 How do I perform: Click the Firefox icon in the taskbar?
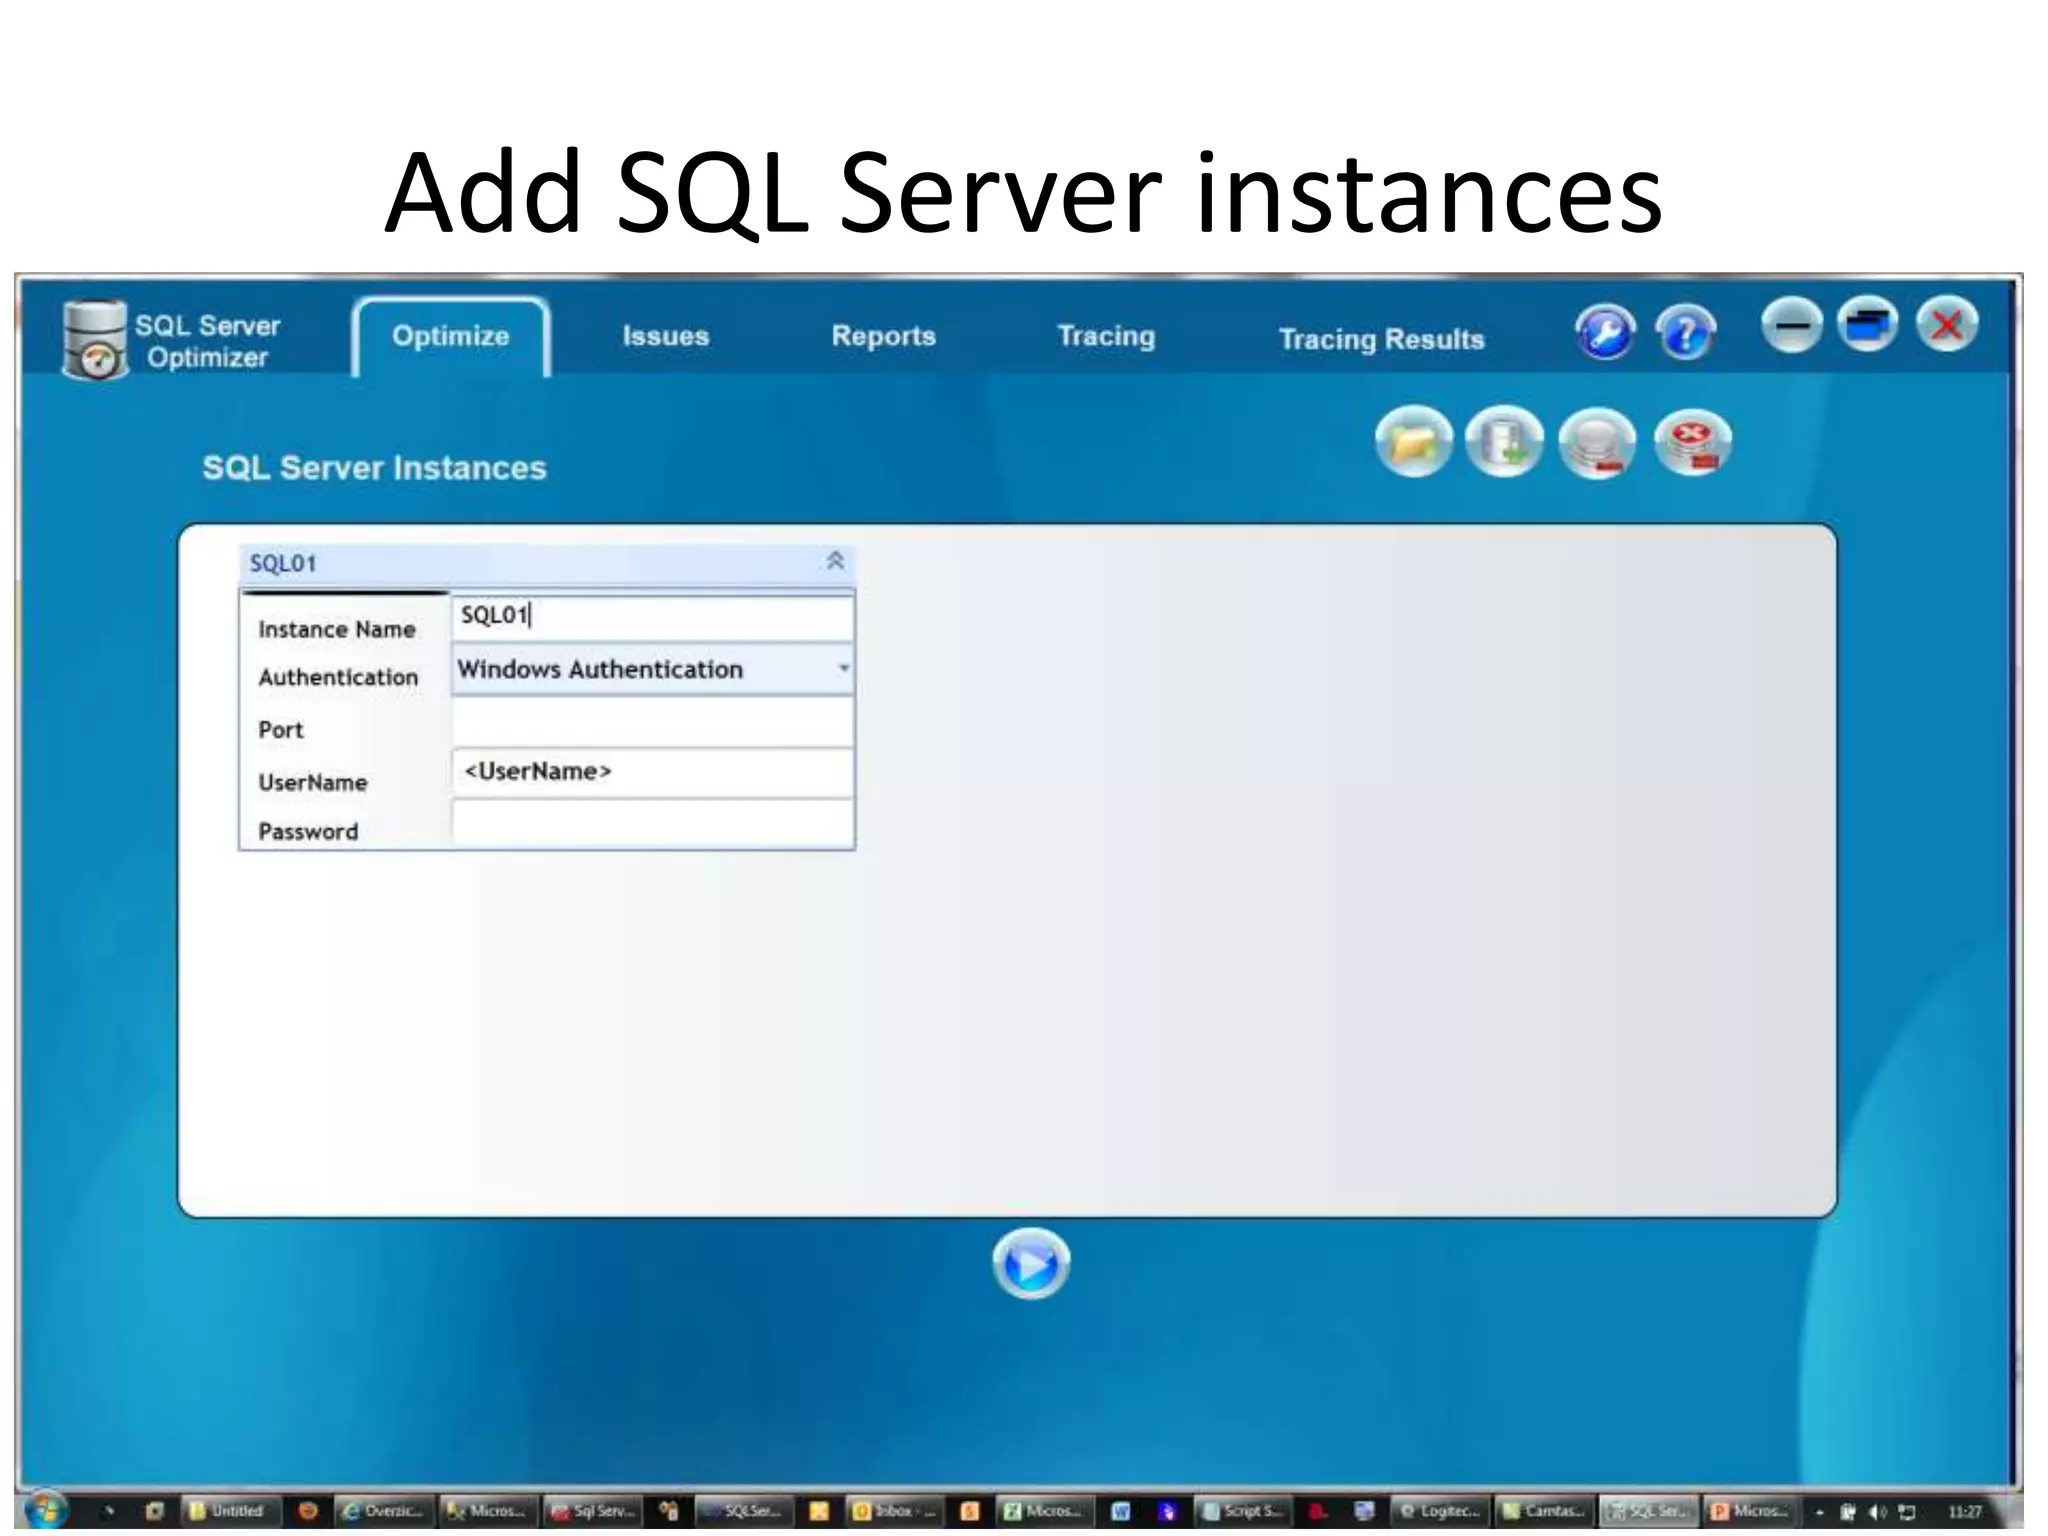click(x=308, y=1511)
